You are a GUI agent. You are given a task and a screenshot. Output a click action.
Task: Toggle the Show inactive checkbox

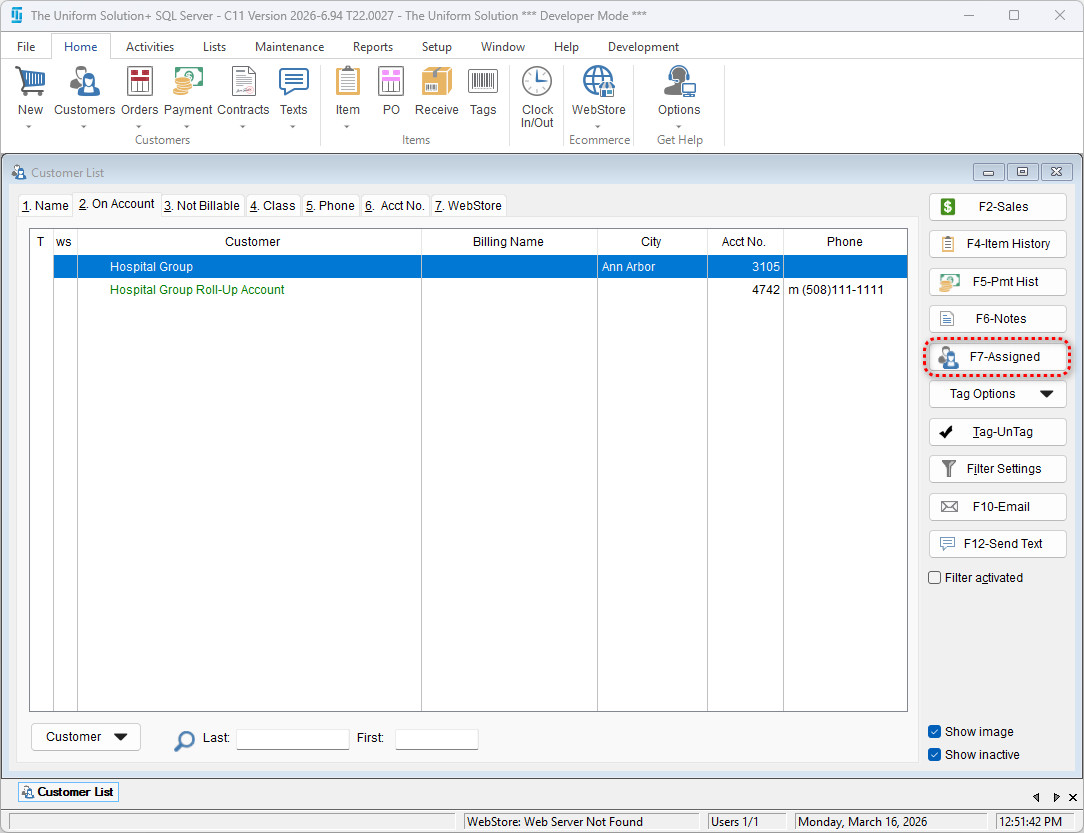(935, 755)
